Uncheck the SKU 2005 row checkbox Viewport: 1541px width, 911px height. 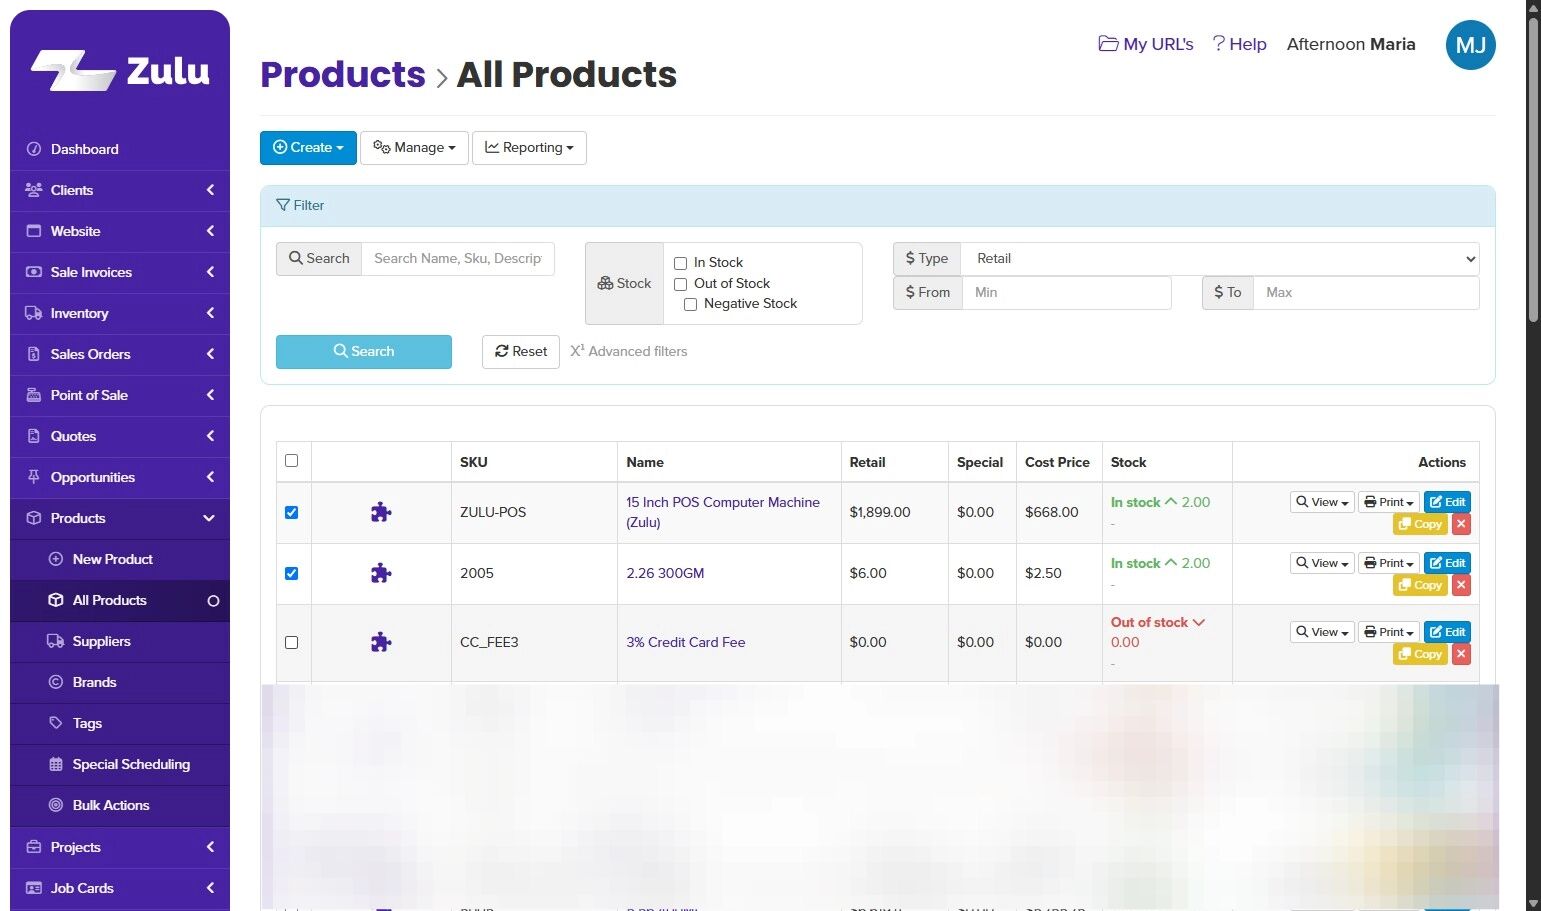pyautogui.click(x=291, y=574)
